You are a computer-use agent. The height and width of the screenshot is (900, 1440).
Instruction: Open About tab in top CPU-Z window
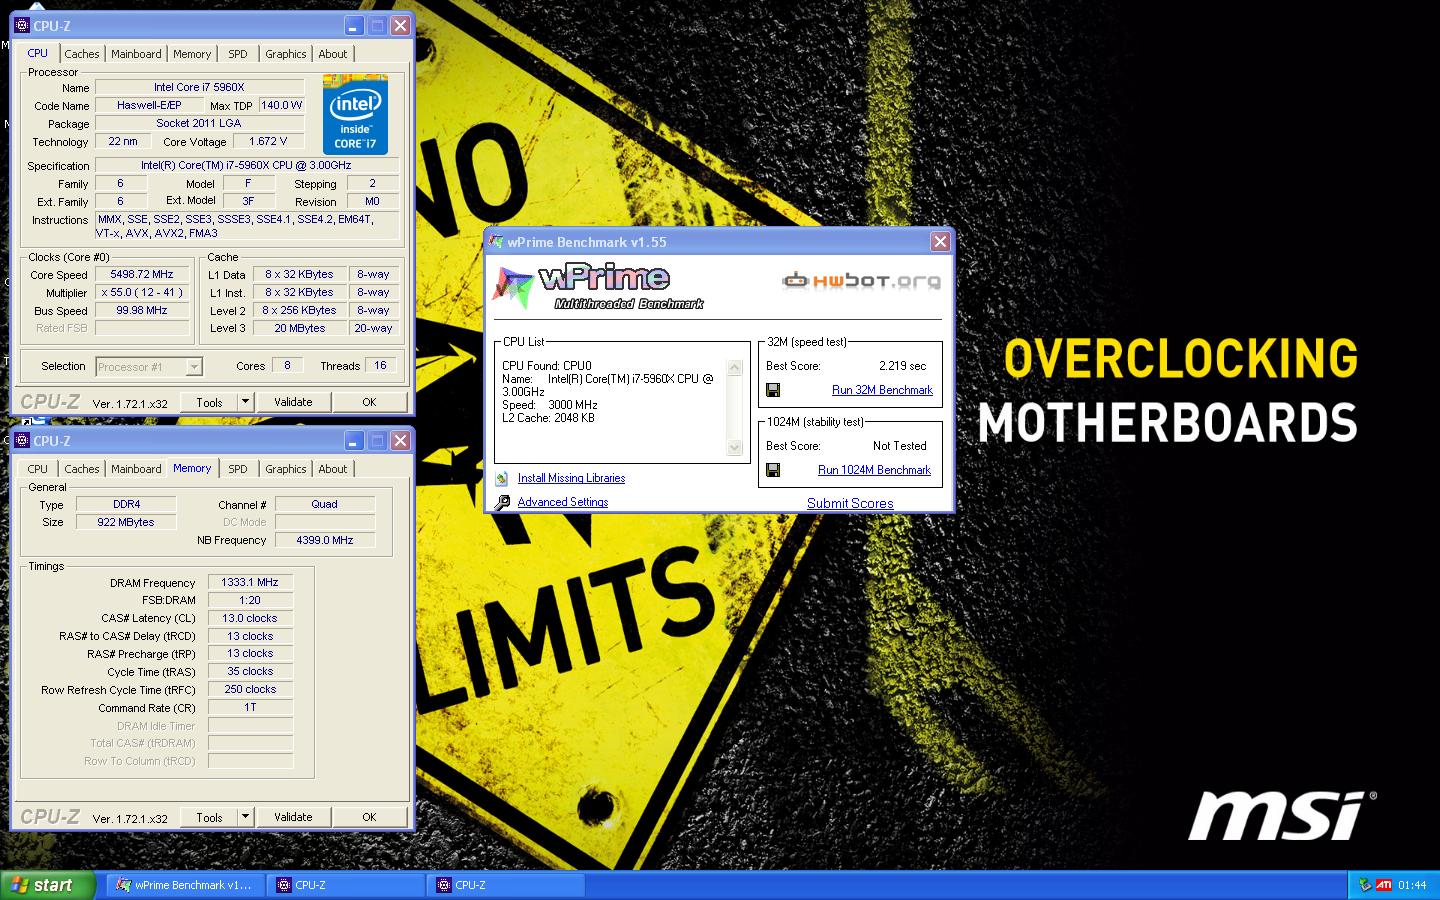(x=333, y=54)
